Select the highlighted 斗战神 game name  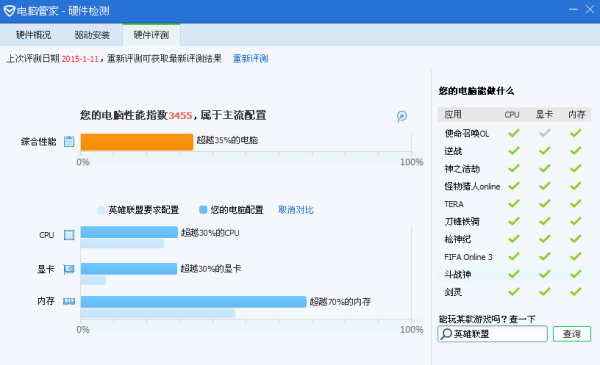pyautogui.click(x=458, y=274)
